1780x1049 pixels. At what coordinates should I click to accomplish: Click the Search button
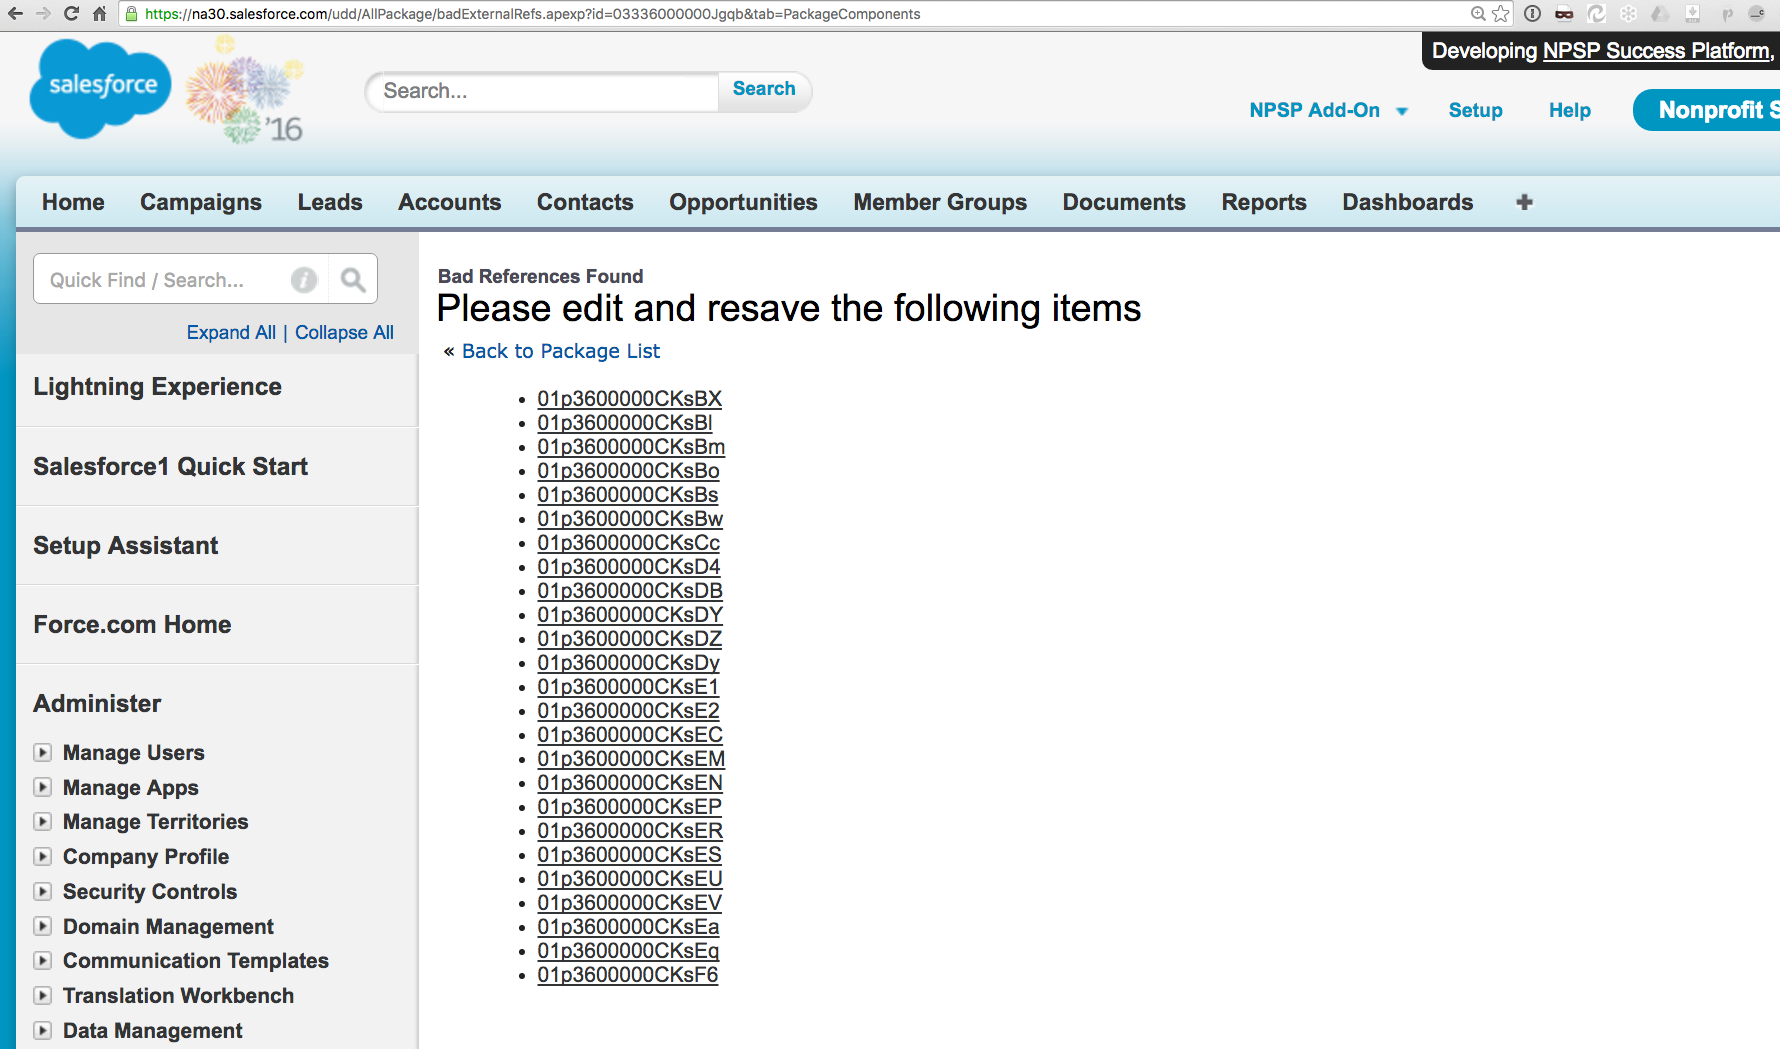764,89
